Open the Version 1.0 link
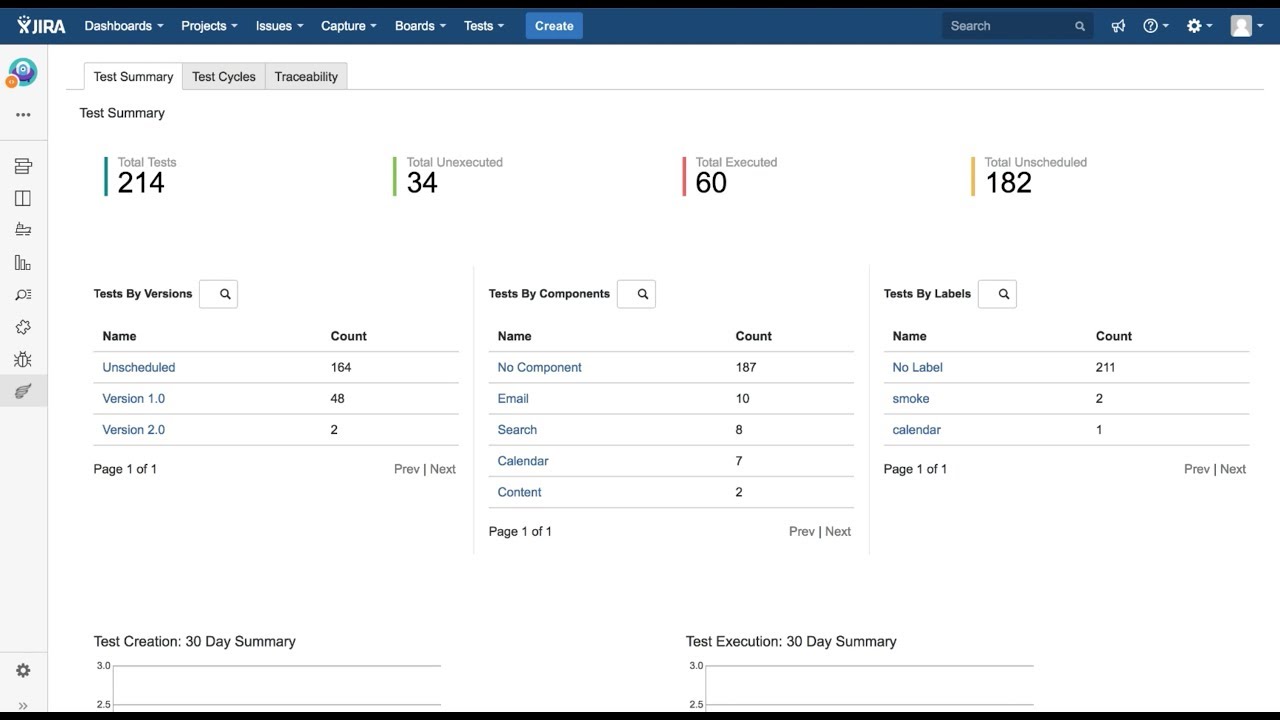Image resolution: width=1280 pixels, height=720 pixels. pos(134,398)
